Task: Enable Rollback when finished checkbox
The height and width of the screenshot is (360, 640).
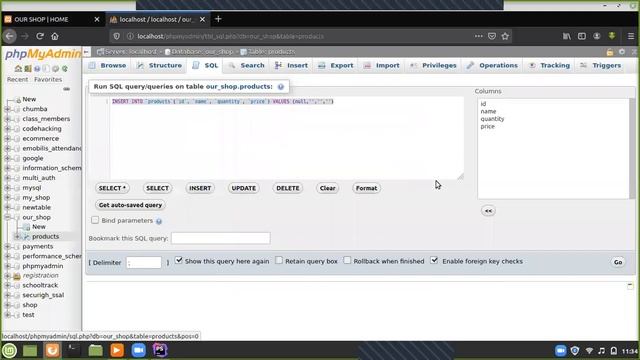Action: (347, 260)
